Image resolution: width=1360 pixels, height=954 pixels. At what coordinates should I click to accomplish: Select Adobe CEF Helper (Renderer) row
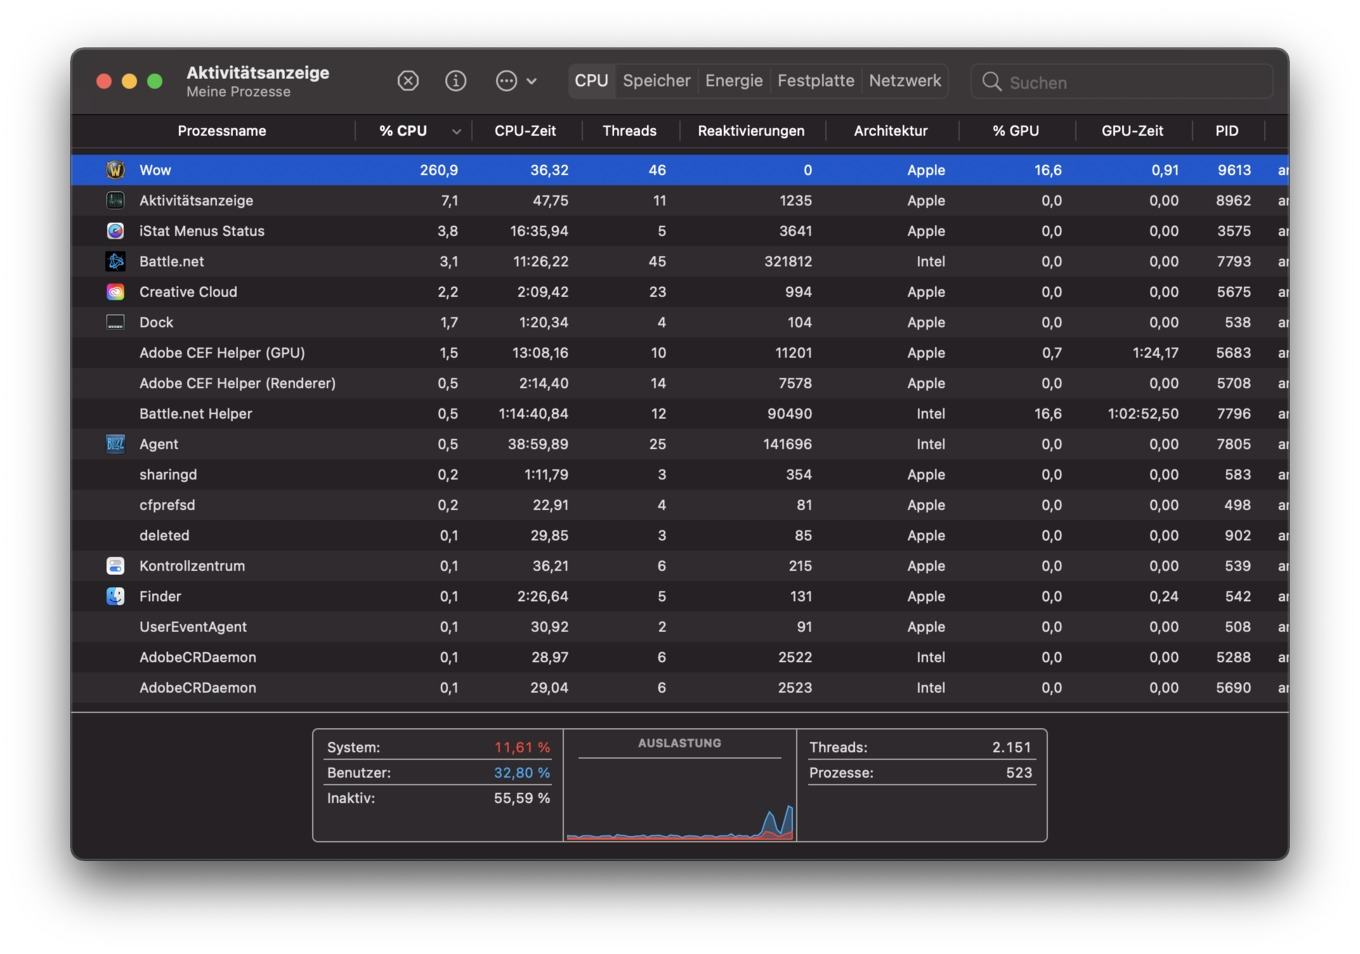tap(680, 383)
